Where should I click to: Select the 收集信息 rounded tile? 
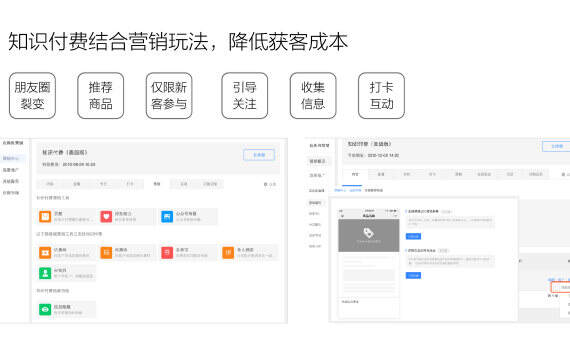tap(313, 96)
